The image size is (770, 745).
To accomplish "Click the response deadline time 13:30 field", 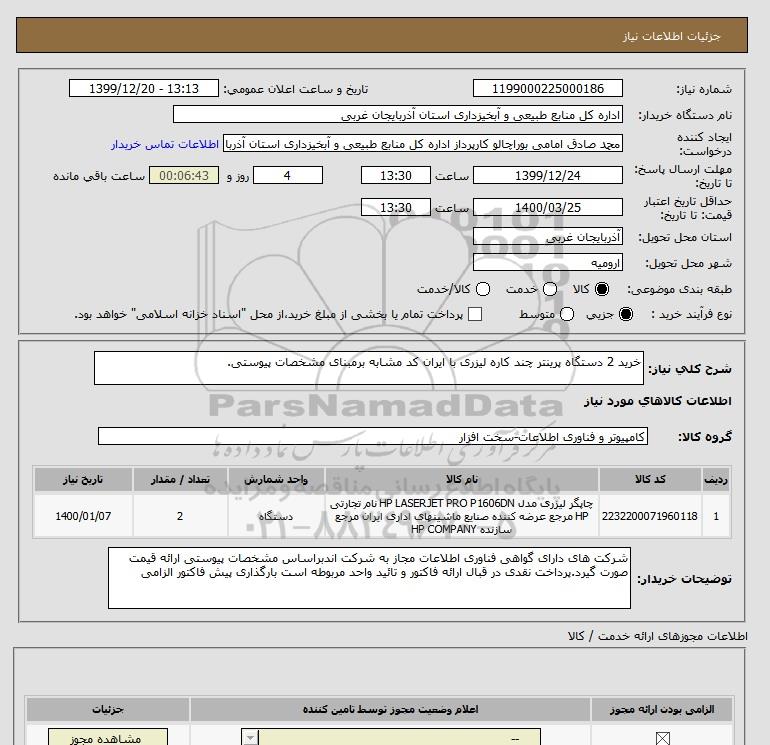I will tap(395, 175).
